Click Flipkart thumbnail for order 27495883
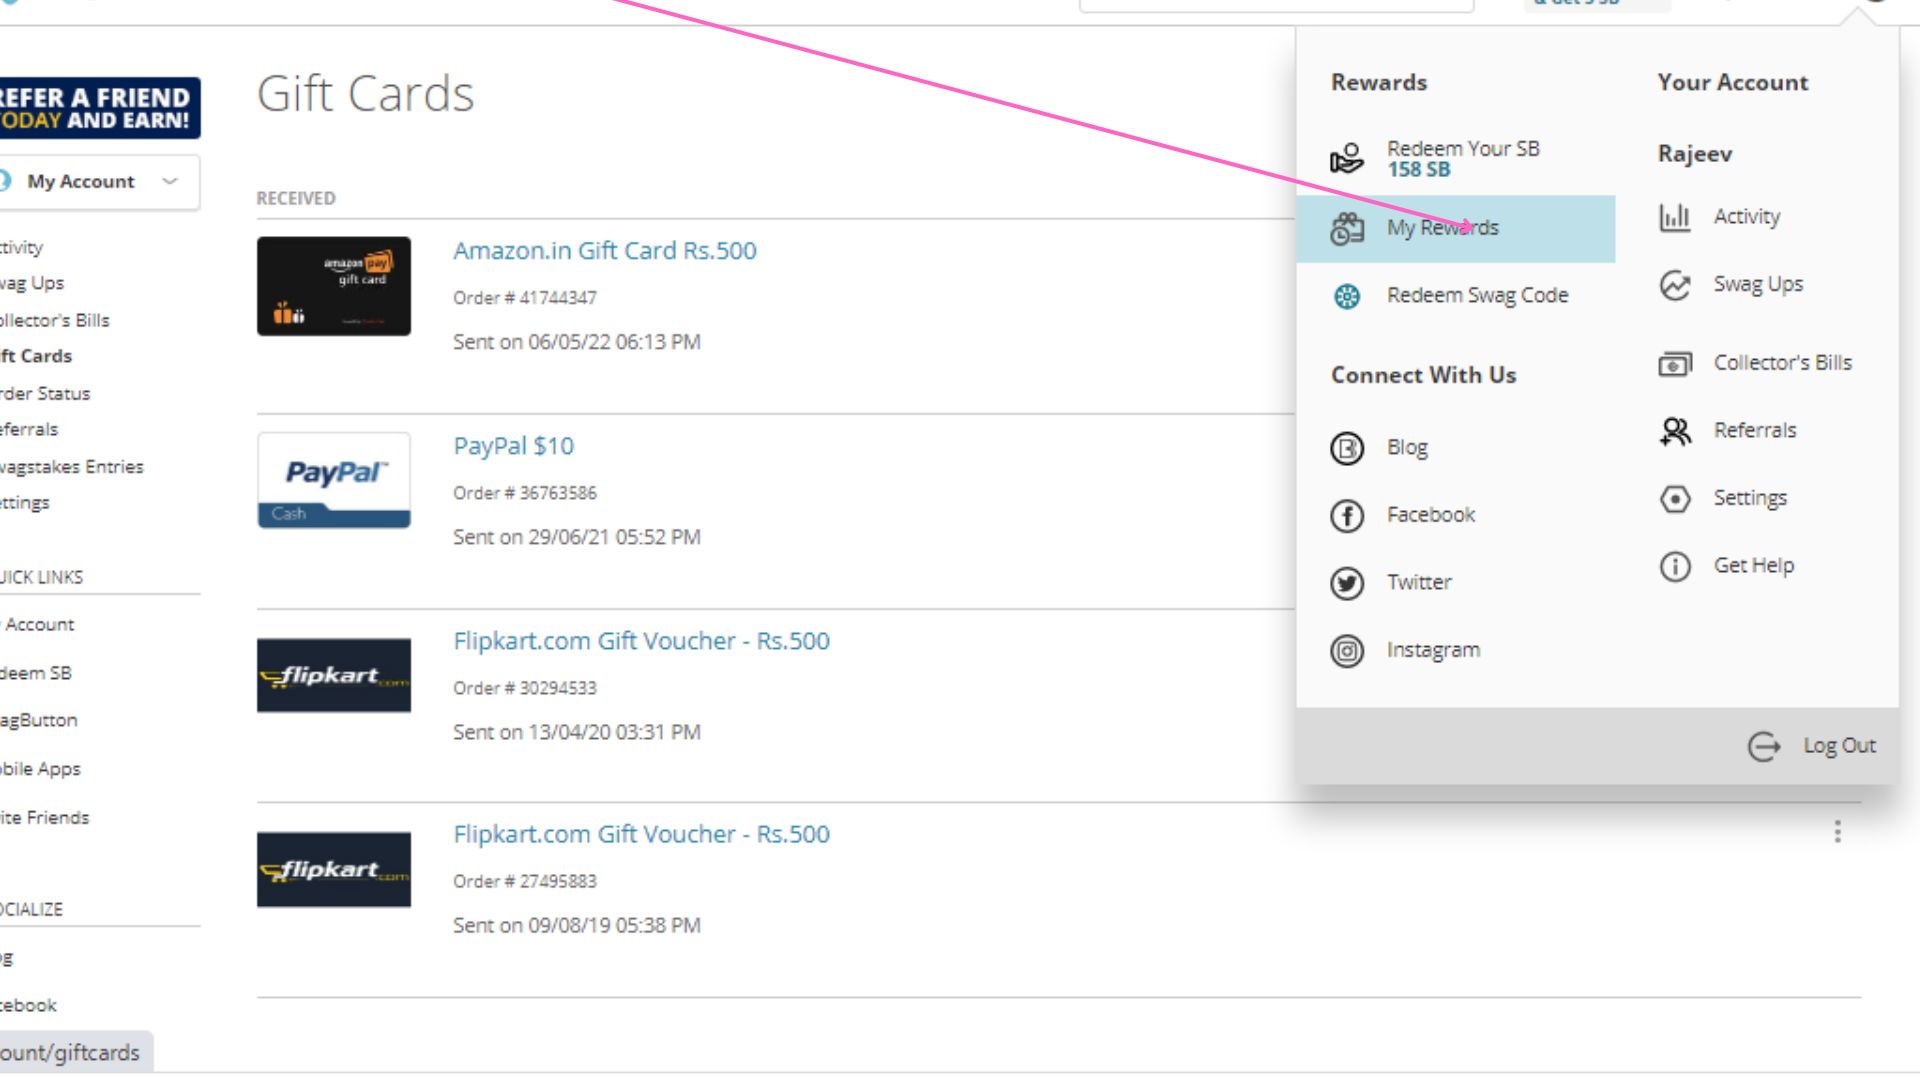 (x=334, y=869)
